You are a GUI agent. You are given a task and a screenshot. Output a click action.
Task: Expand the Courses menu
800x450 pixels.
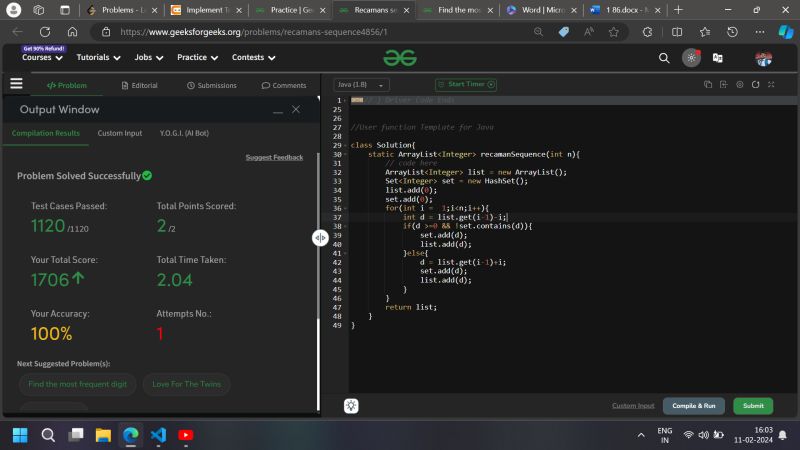tap(41, 58)
